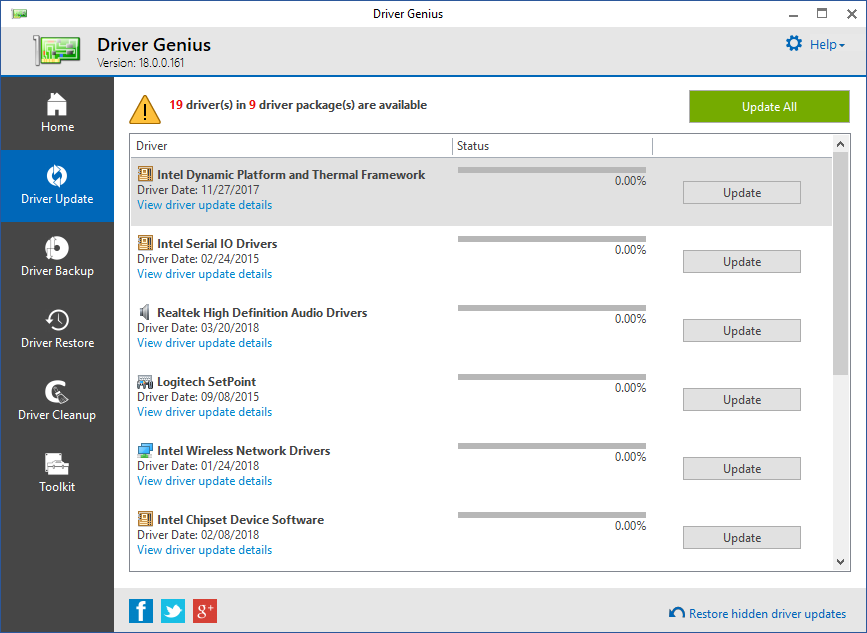
Task: Click the Status column header
Action: click(x=552, y=146)
